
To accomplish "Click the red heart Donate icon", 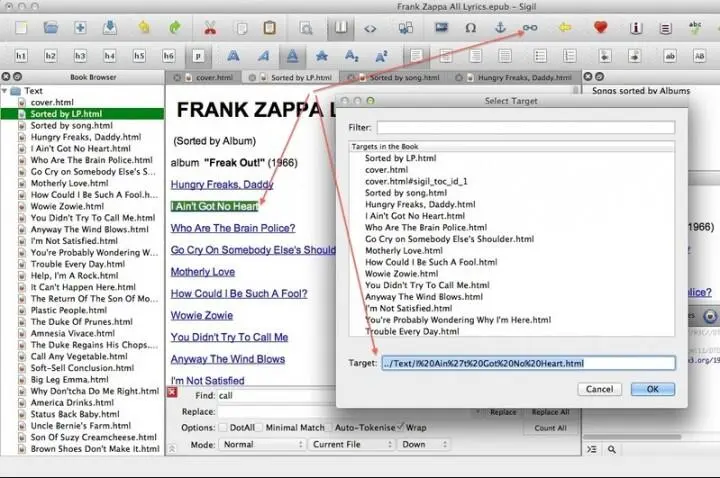I will 600,28.
